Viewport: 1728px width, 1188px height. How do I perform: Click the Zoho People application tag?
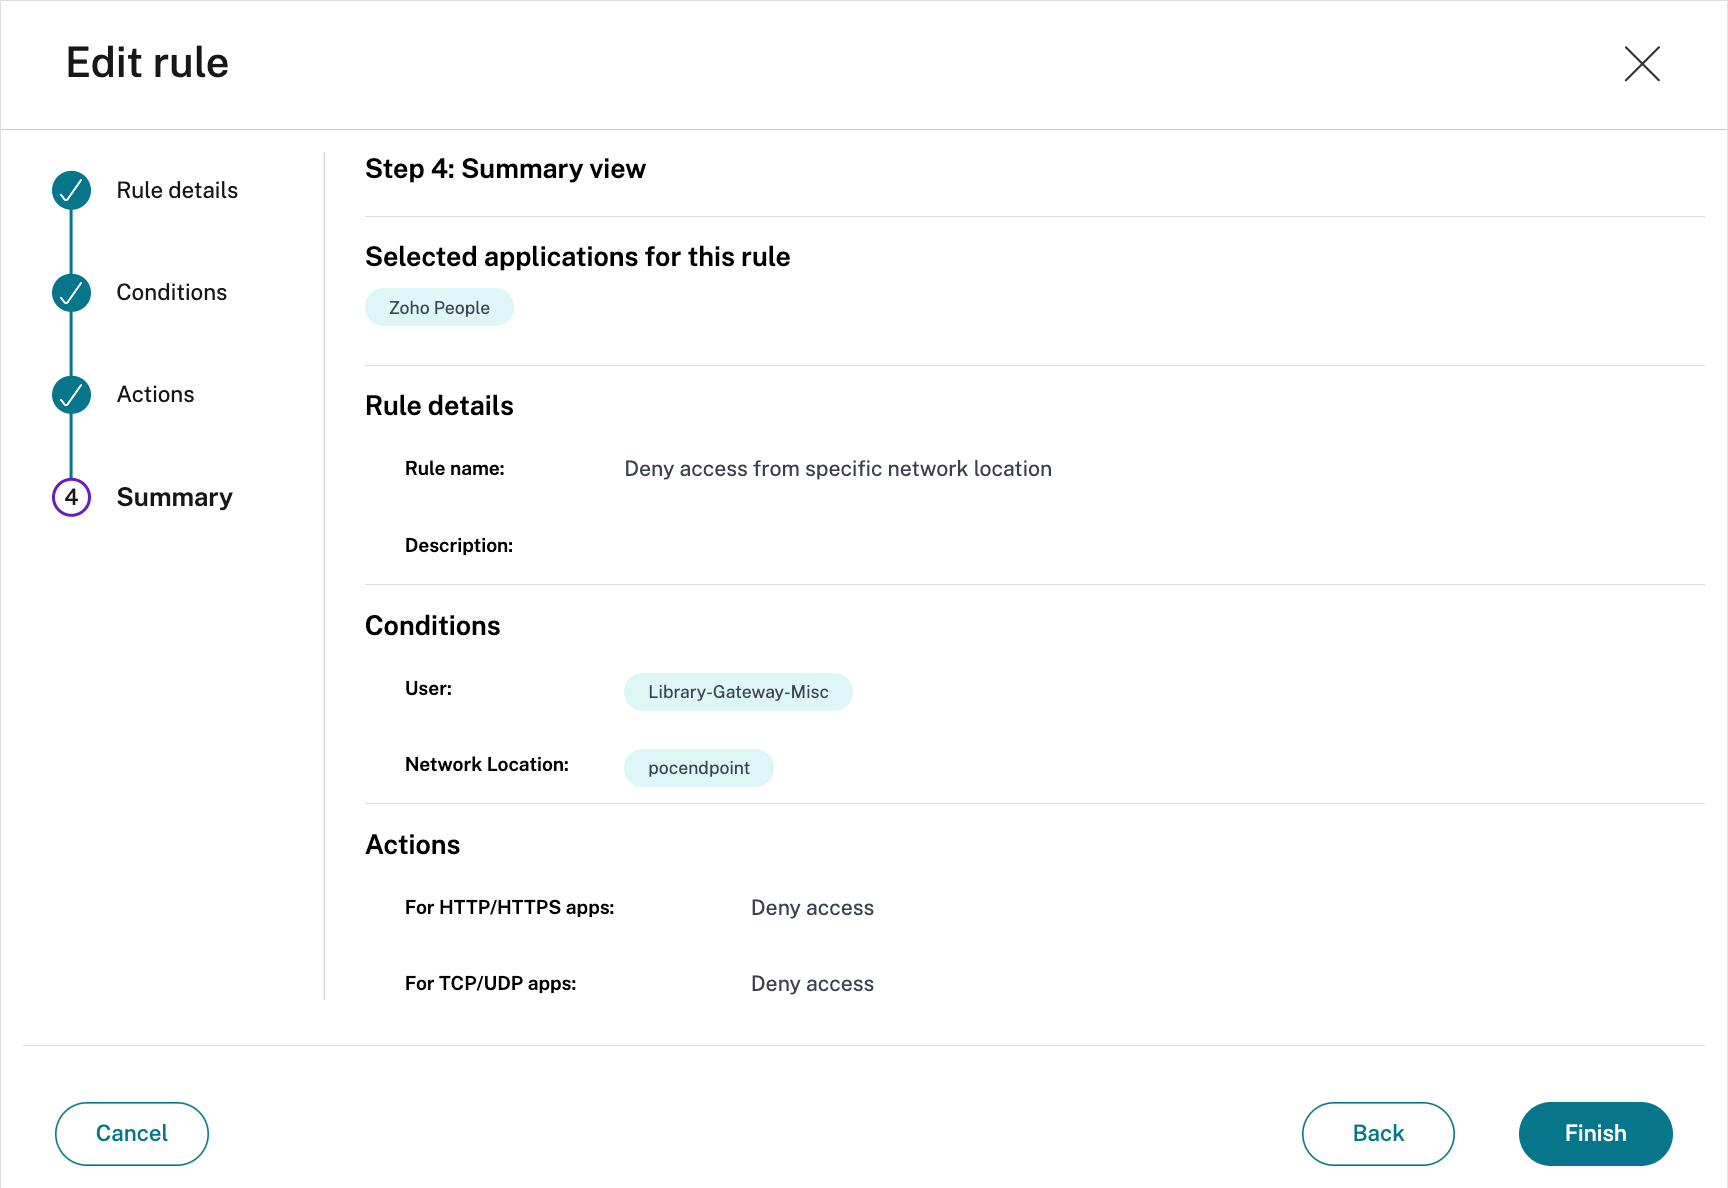pos(439,308)
